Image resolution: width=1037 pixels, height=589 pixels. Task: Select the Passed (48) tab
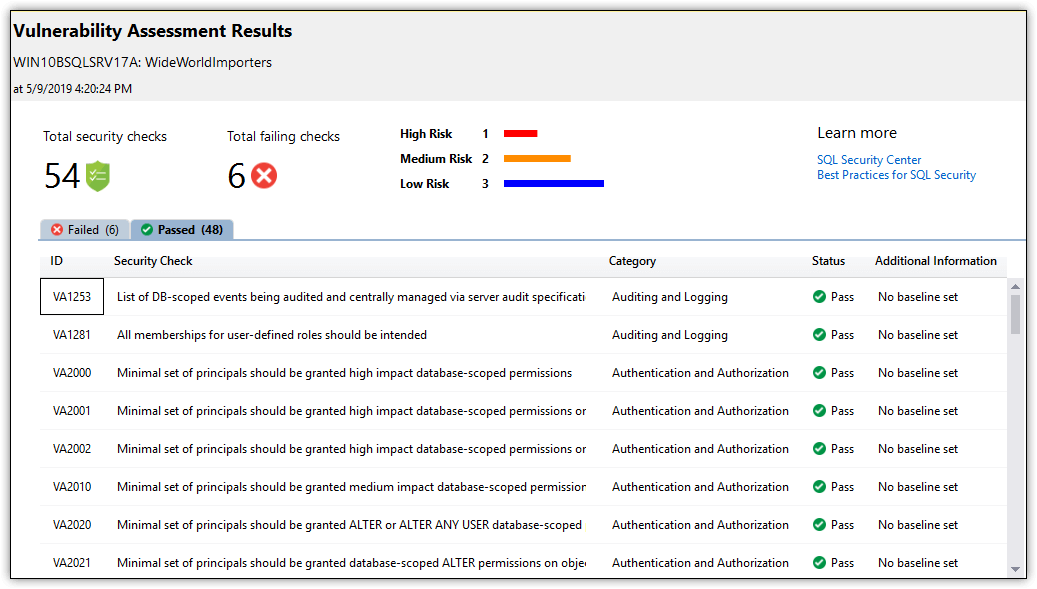click(x=183, y=229)
